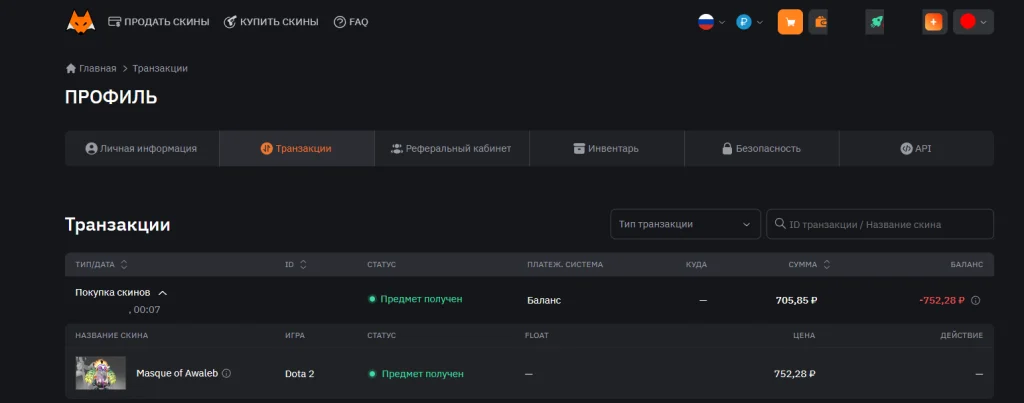The image size is (1024, 403).
Task: Click the orange plus deposit icon
Action: point(934,22)
